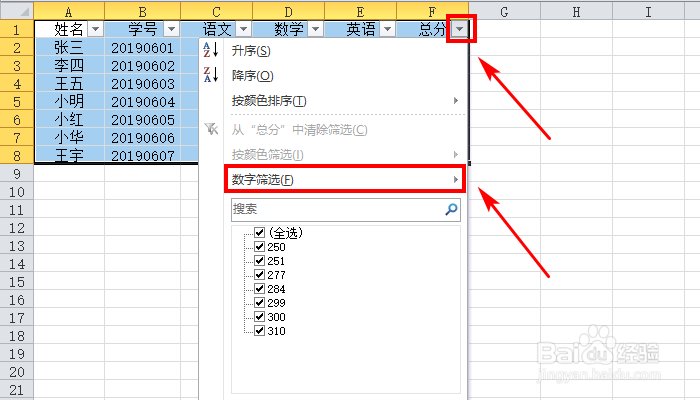Toggle the (全选) checkbox

click(259, 232)
